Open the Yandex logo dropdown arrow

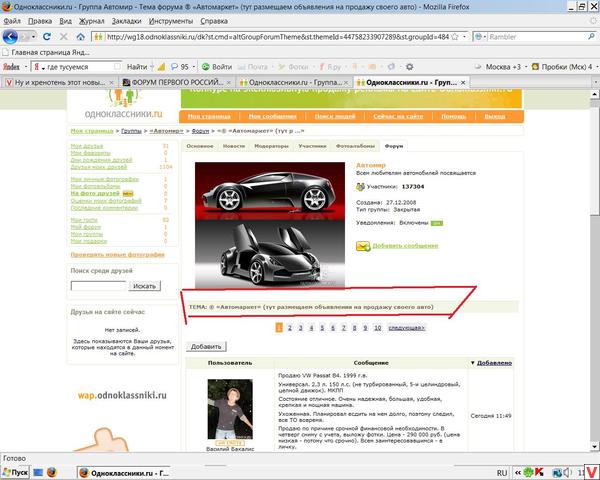26,67
